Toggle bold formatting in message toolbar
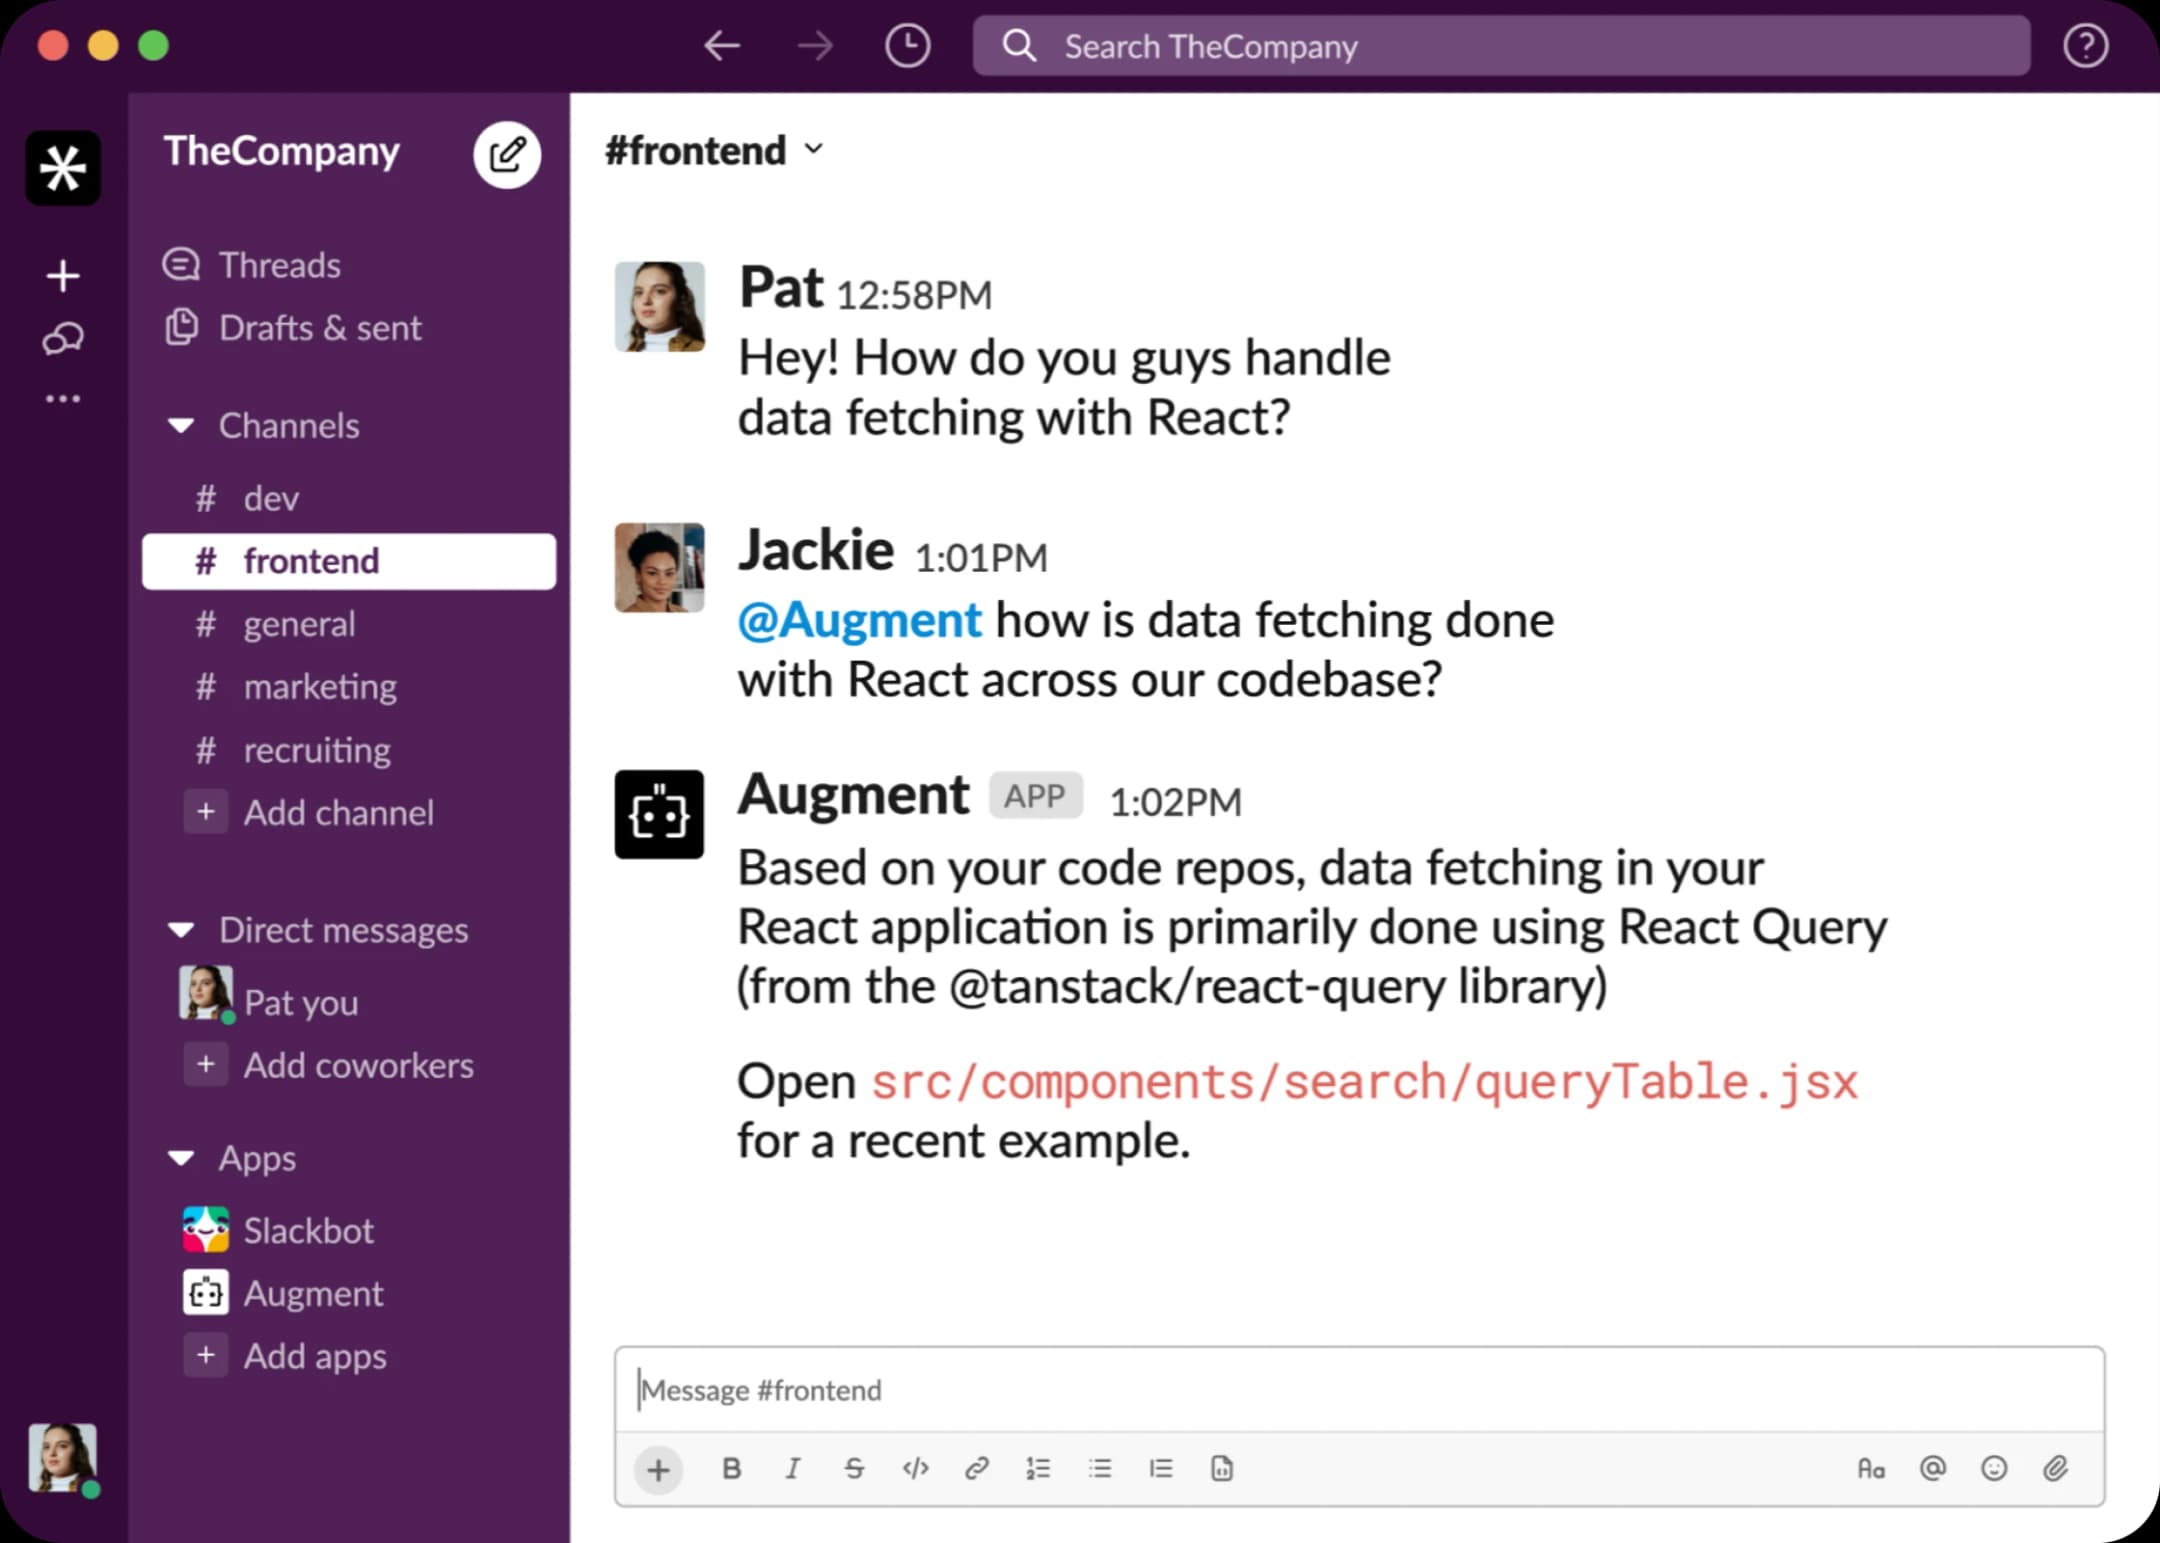Image resolution: width=2160 pixels, height=1543 pixels. [731, 1468]
